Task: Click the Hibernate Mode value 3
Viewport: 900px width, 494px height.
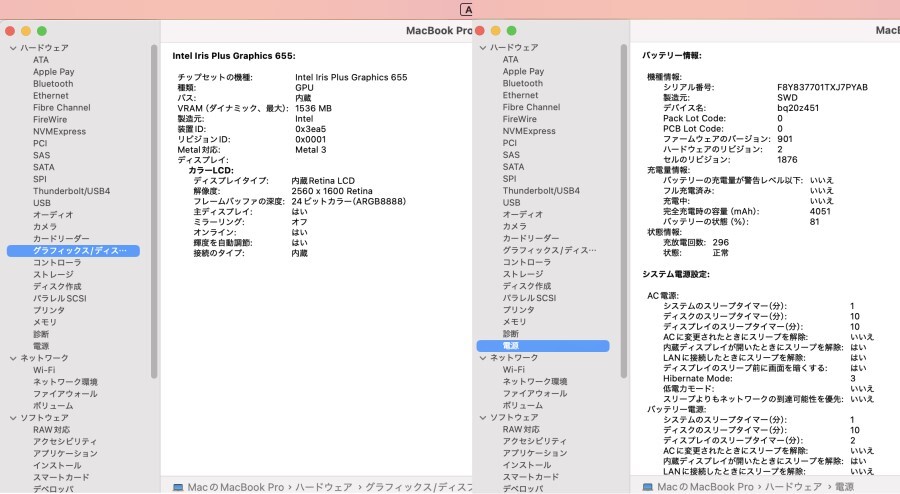Action: click(853, 379)
